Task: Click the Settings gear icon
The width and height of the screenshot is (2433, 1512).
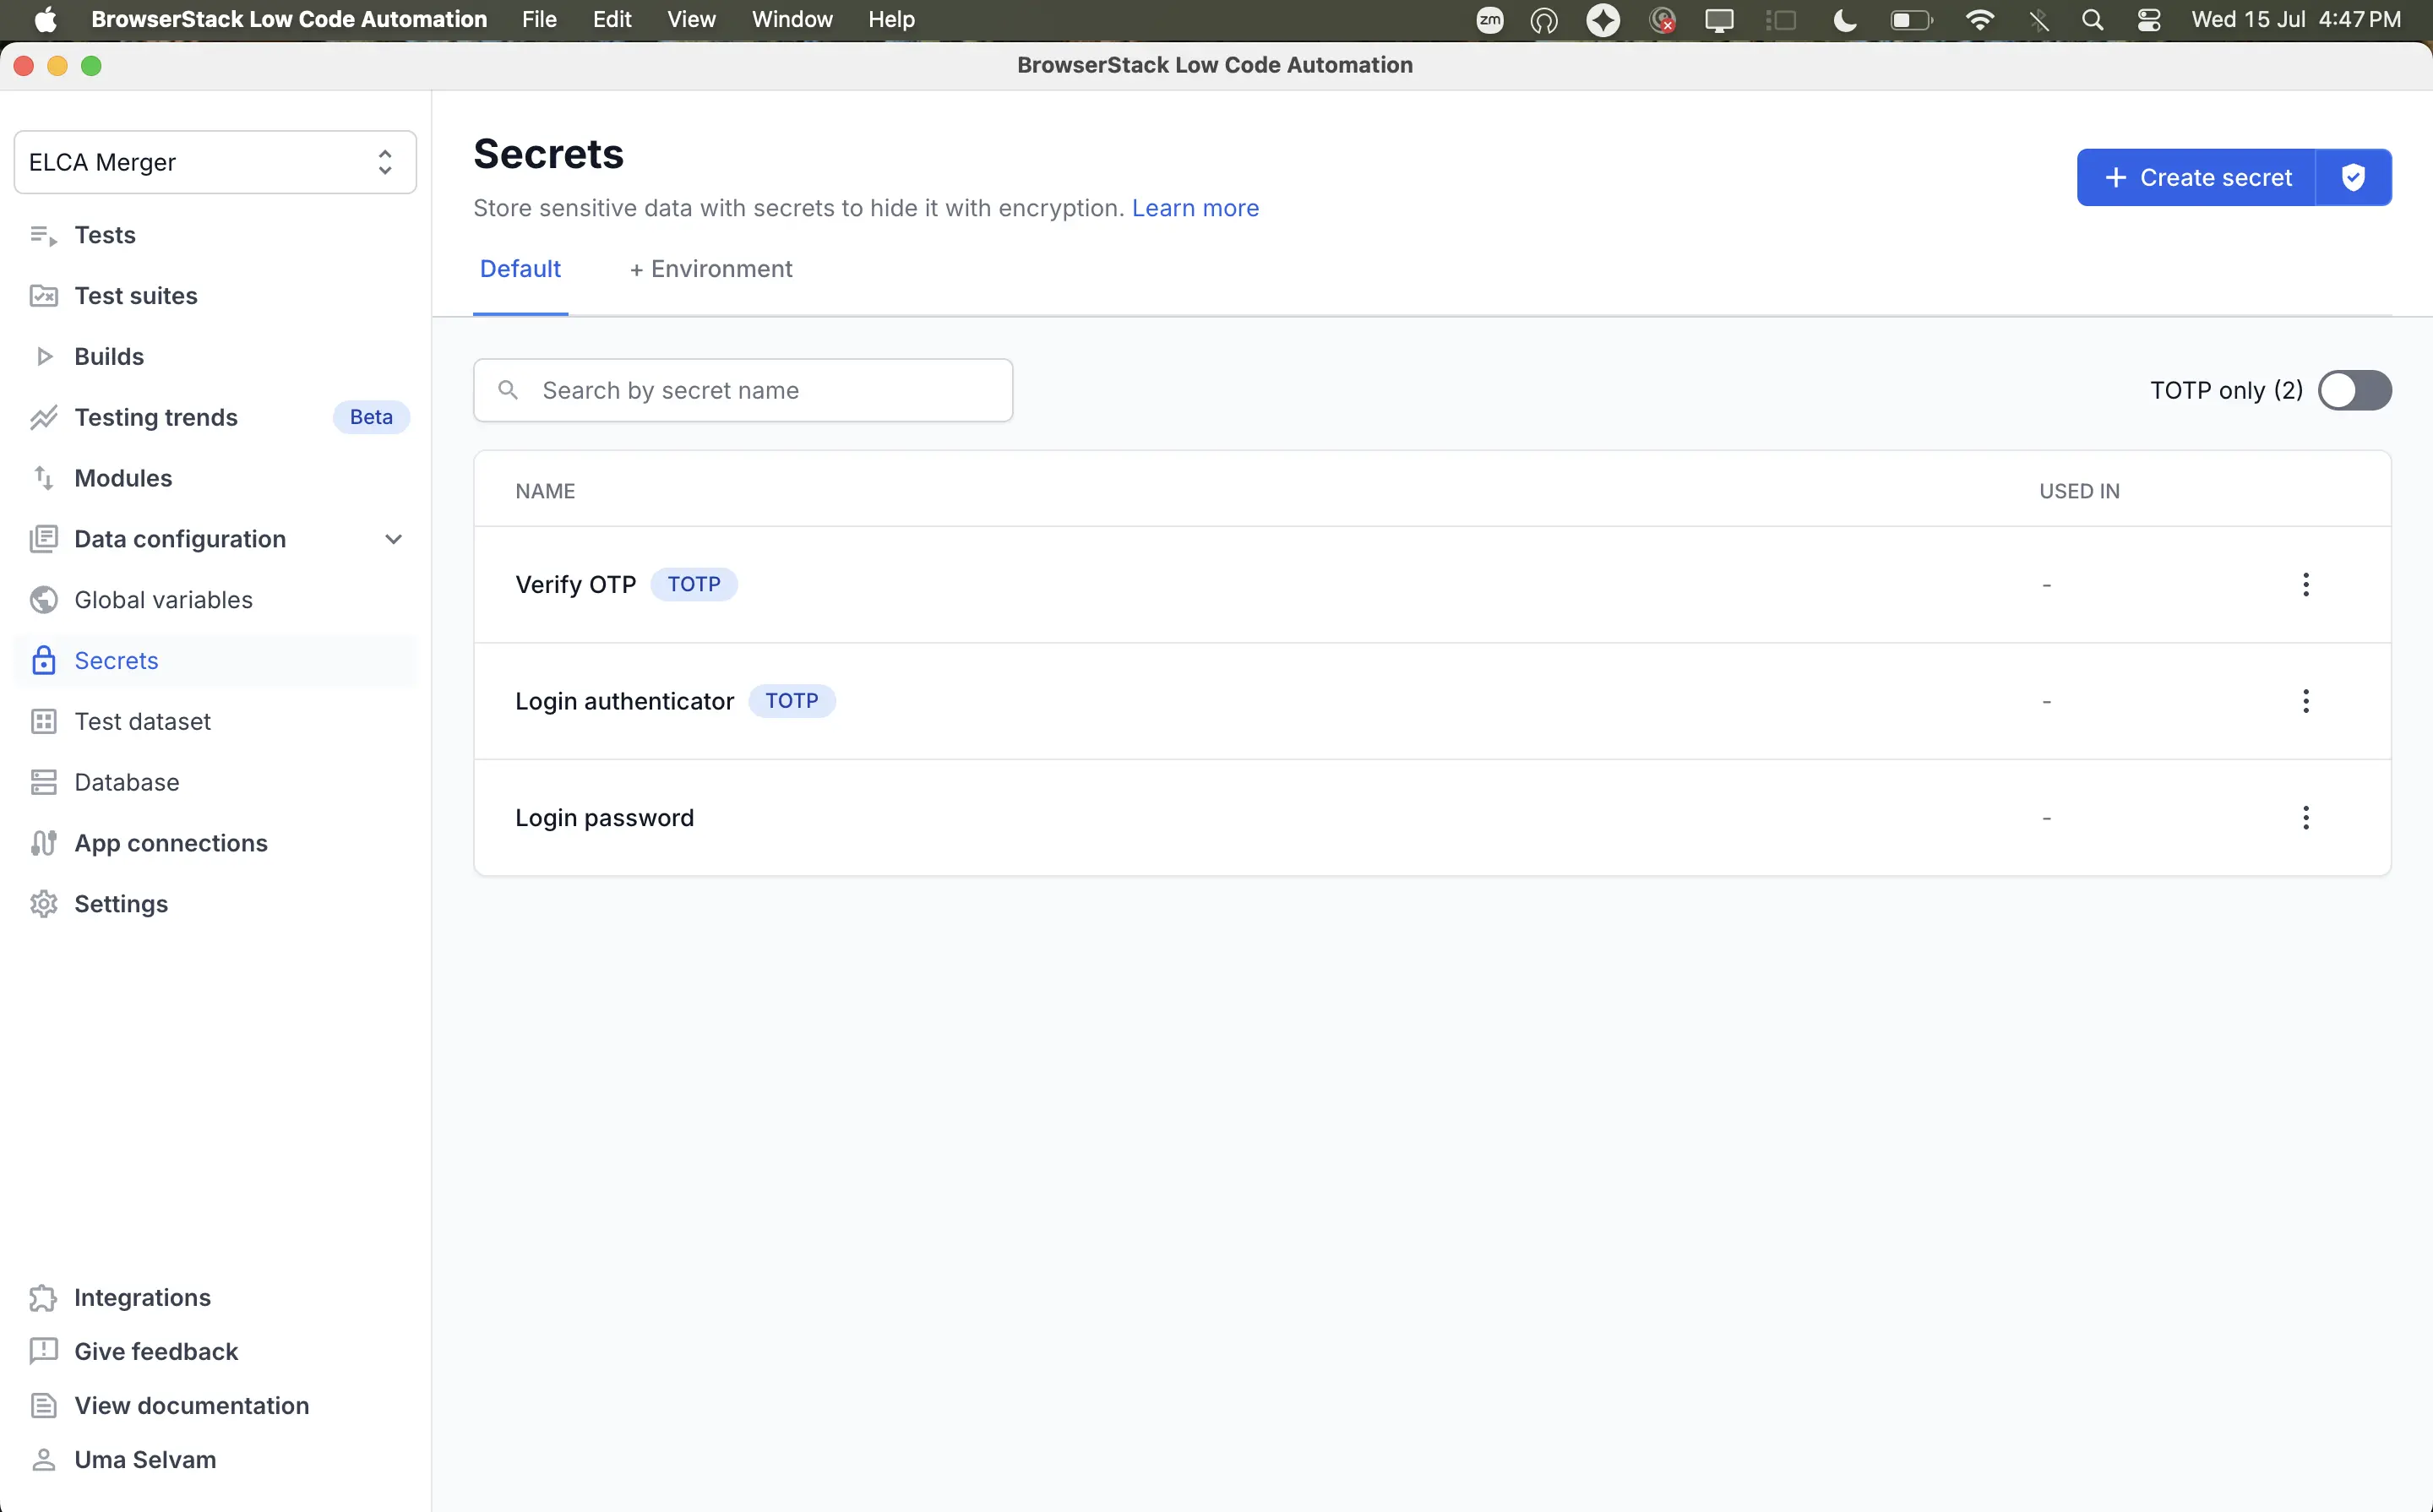Action: 43,904
